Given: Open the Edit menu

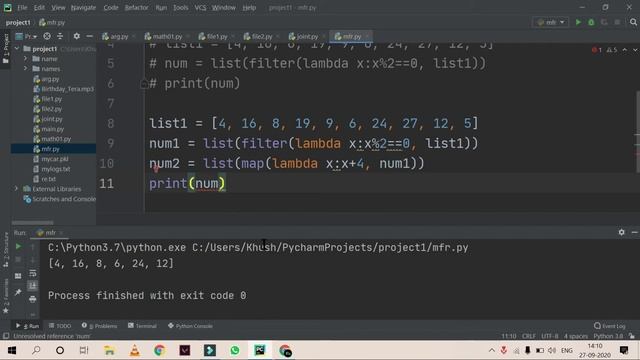Looking at the screenshot, I should click(39, 8).
